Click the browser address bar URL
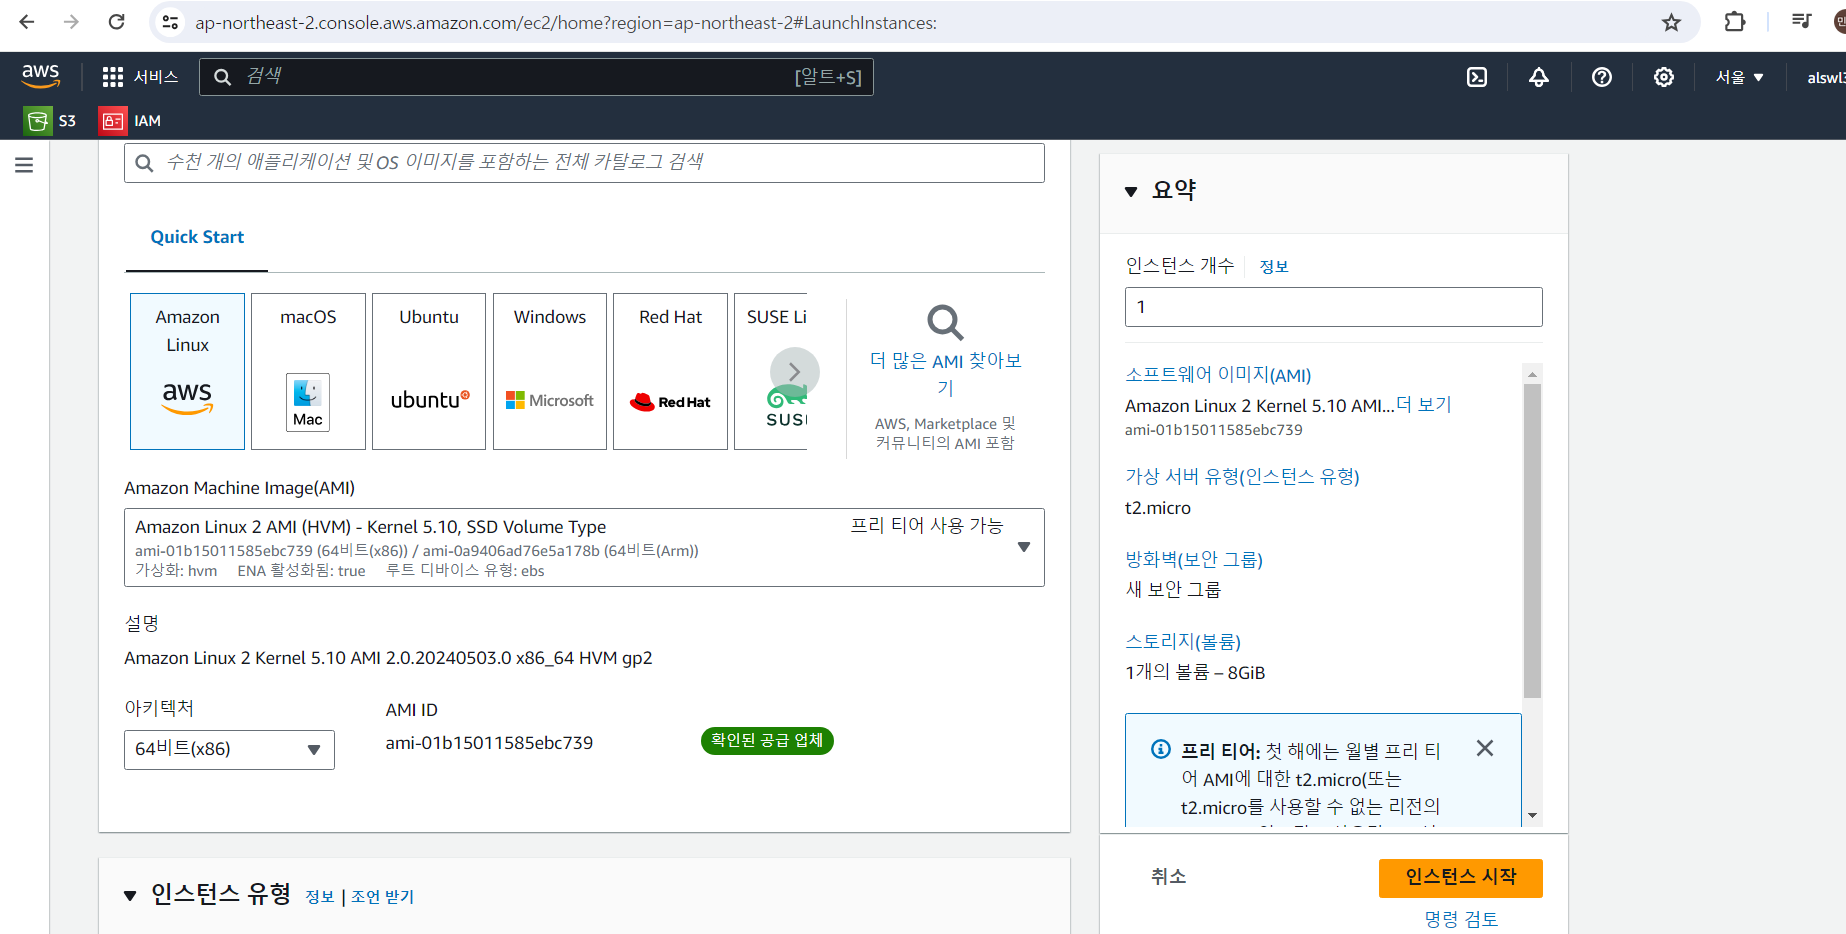1846x934 pixels. tap(566, 22)
